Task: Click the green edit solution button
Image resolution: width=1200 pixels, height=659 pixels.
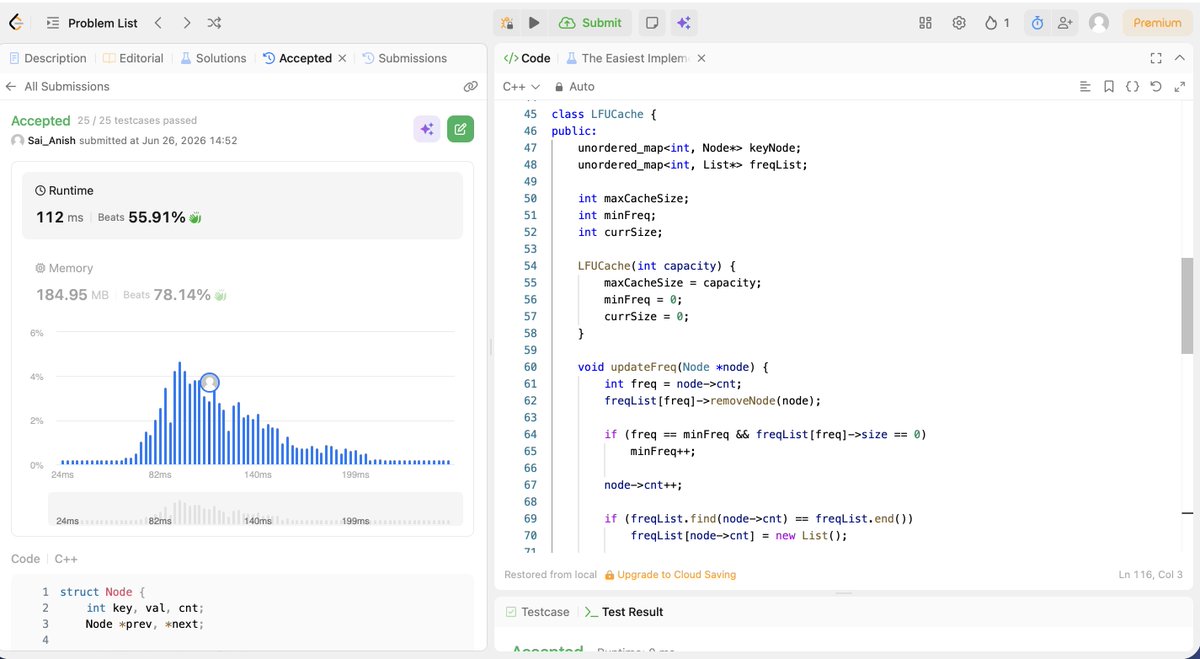Action: pyautogui.click(x=460, y=128)
